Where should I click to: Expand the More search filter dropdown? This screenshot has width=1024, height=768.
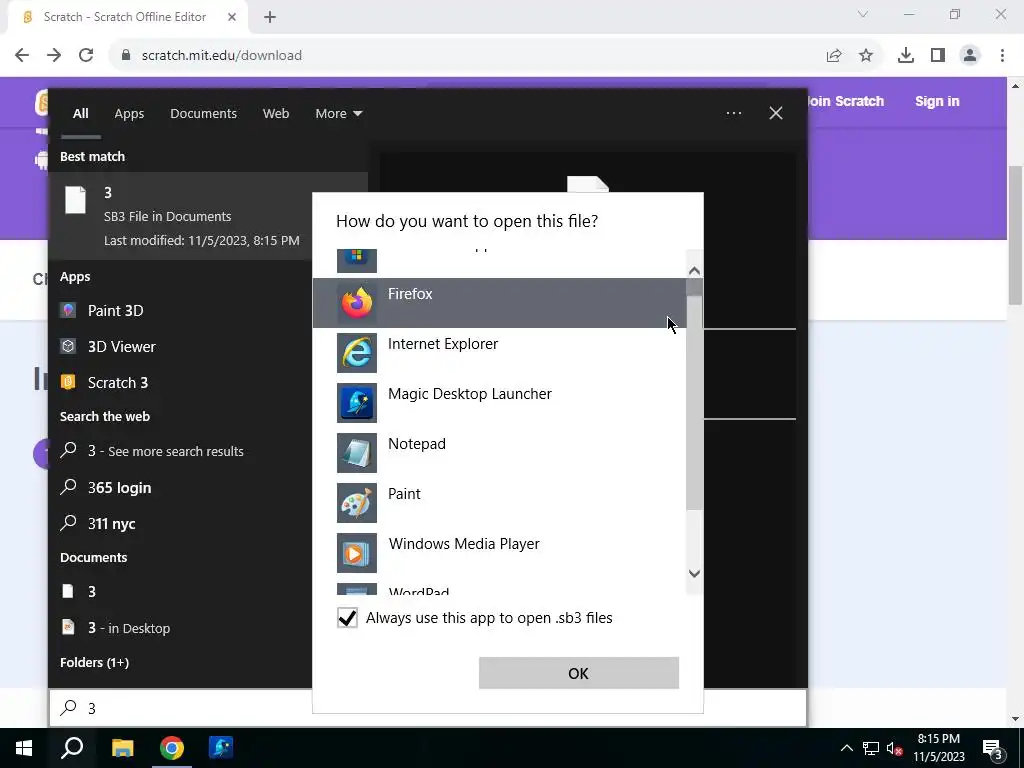pos(338,114)
